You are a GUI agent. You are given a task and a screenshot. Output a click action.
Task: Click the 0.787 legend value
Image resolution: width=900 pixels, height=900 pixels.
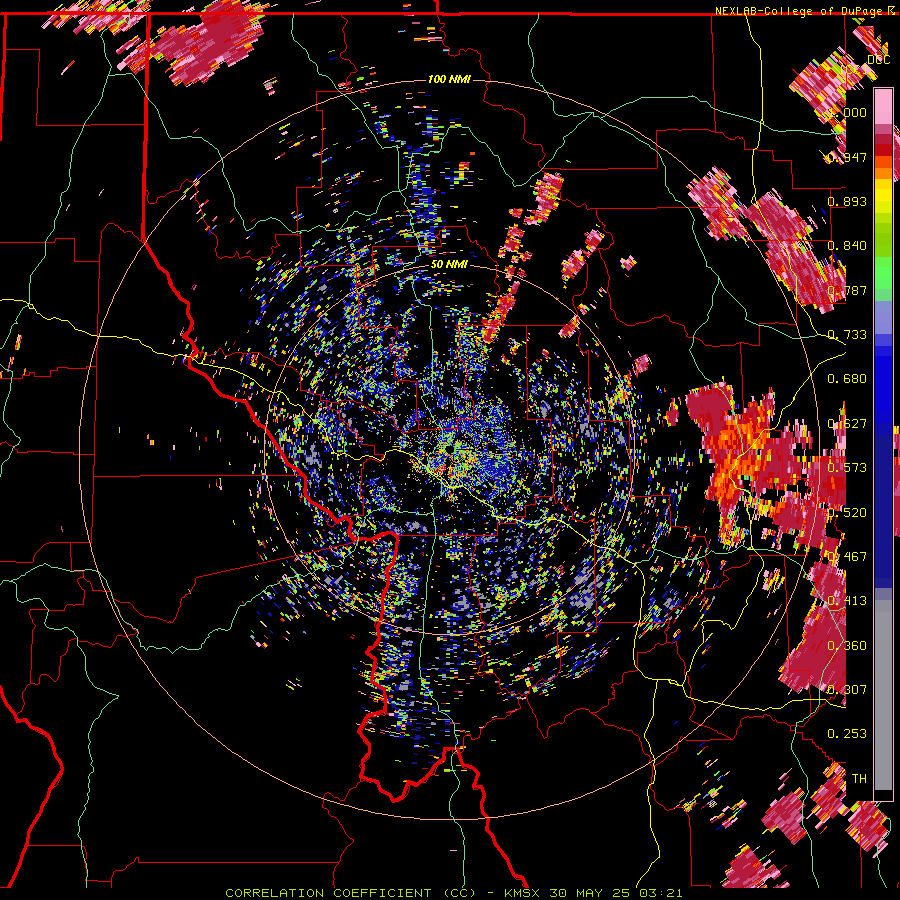[847, 290]
